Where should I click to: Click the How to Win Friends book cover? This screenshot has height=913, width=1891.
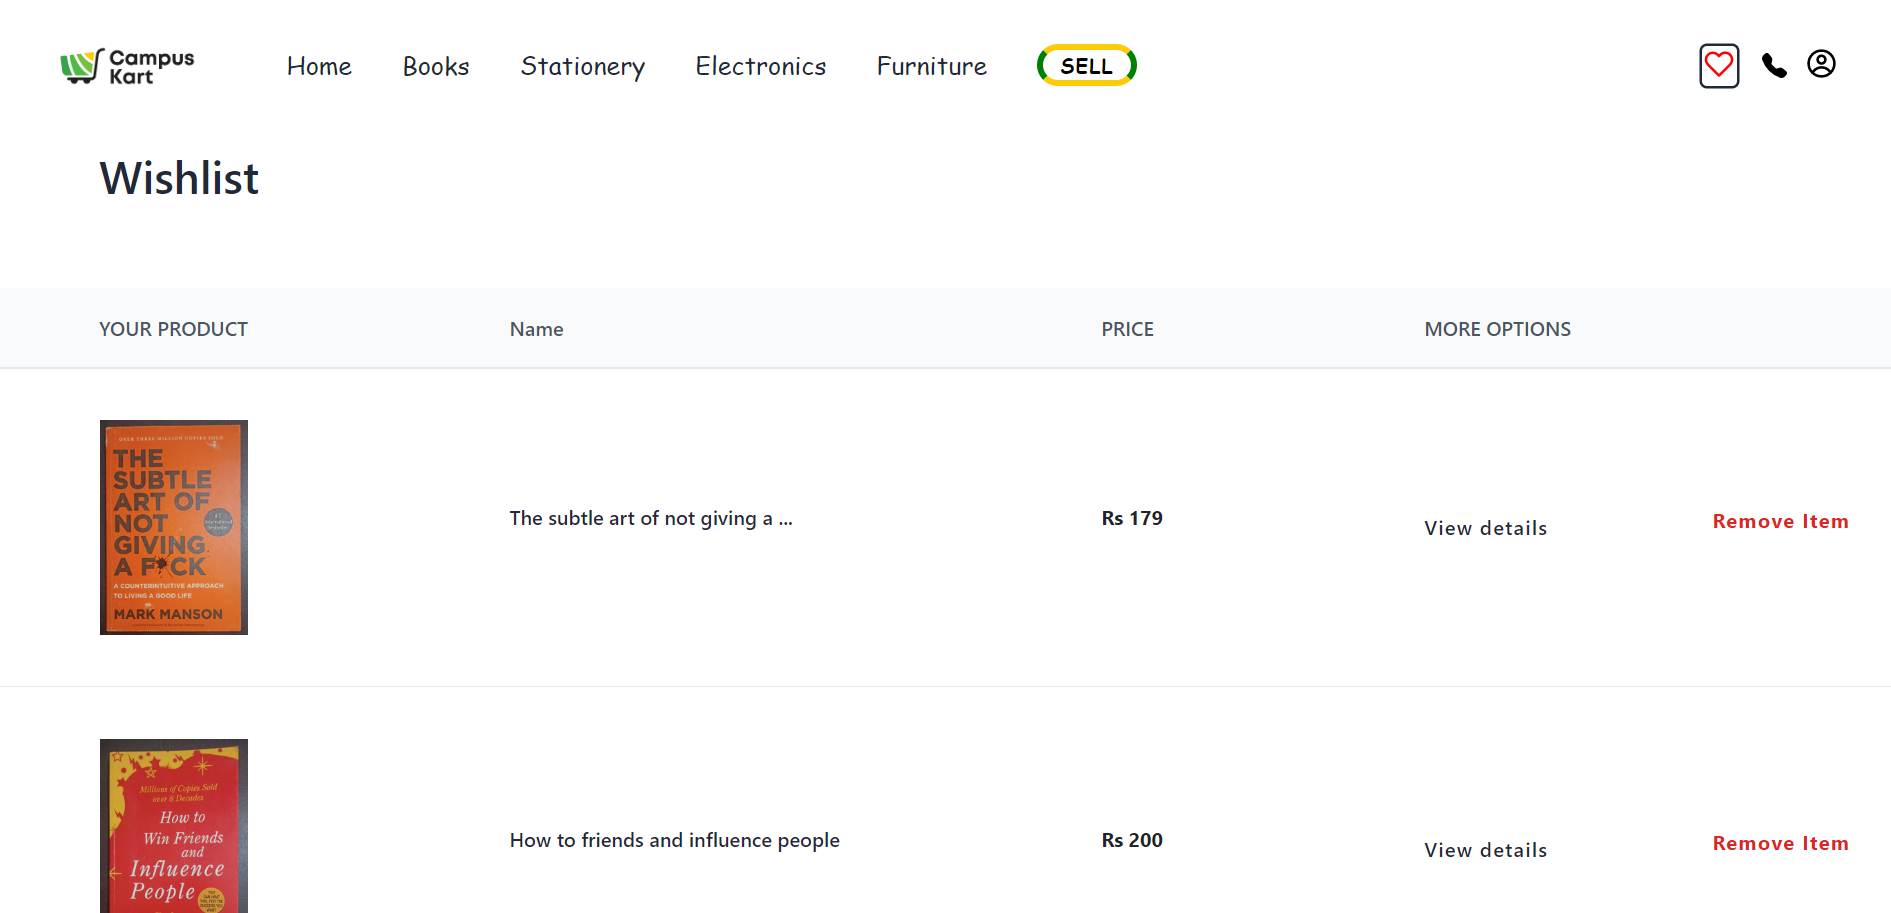pos(174,826)
